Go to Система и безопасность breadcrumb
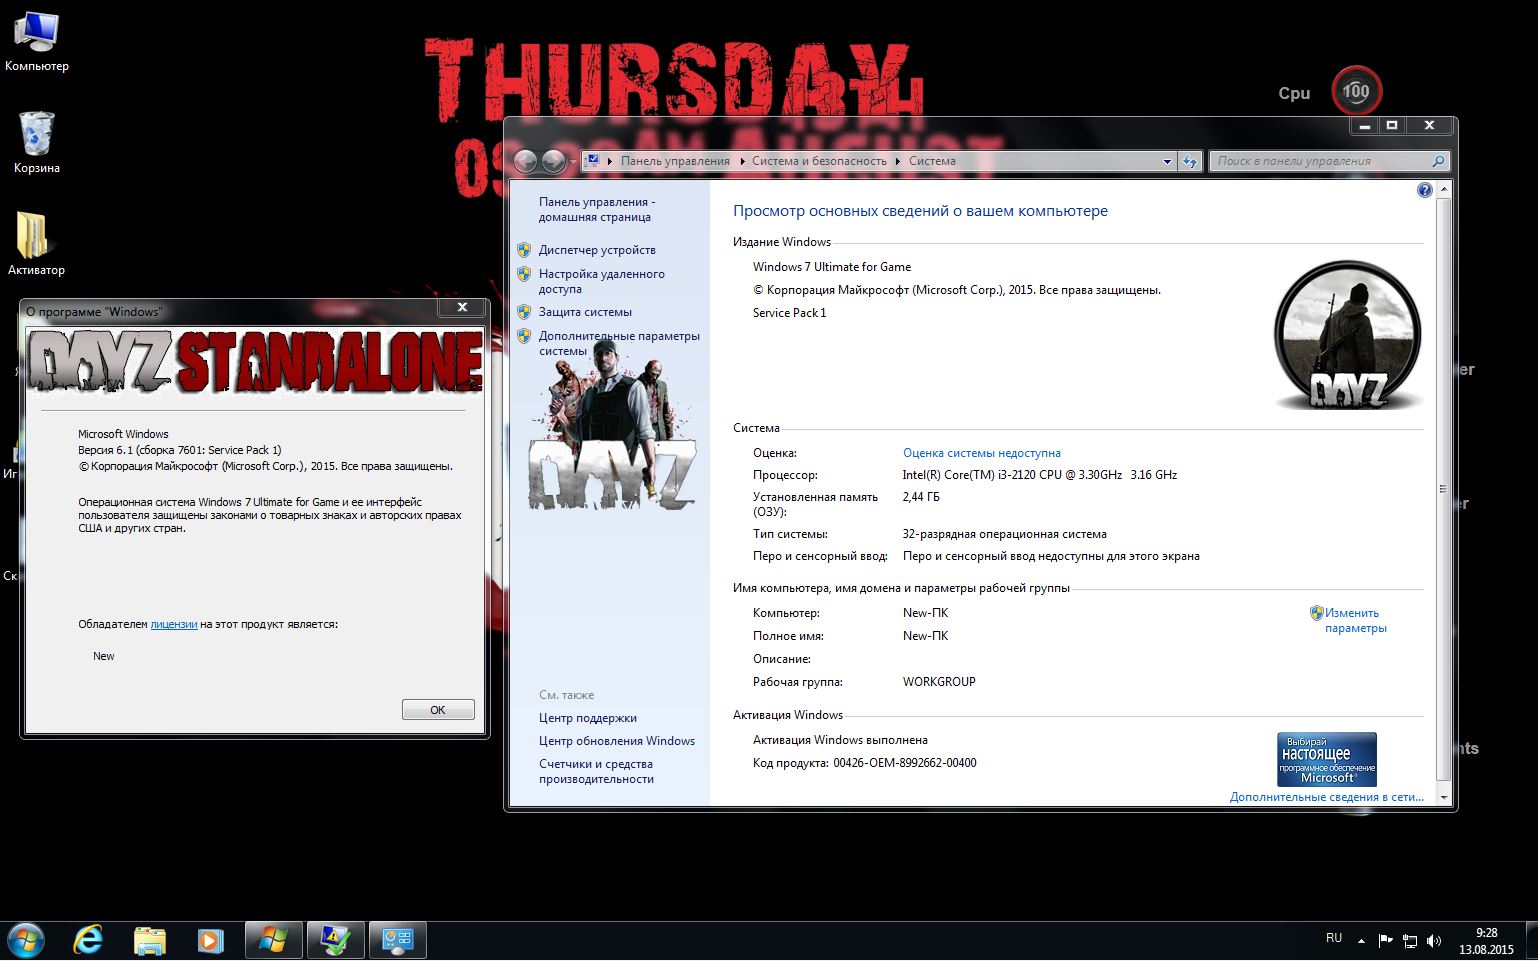Viewport: 1538px width, 961px height. [819, 161]
